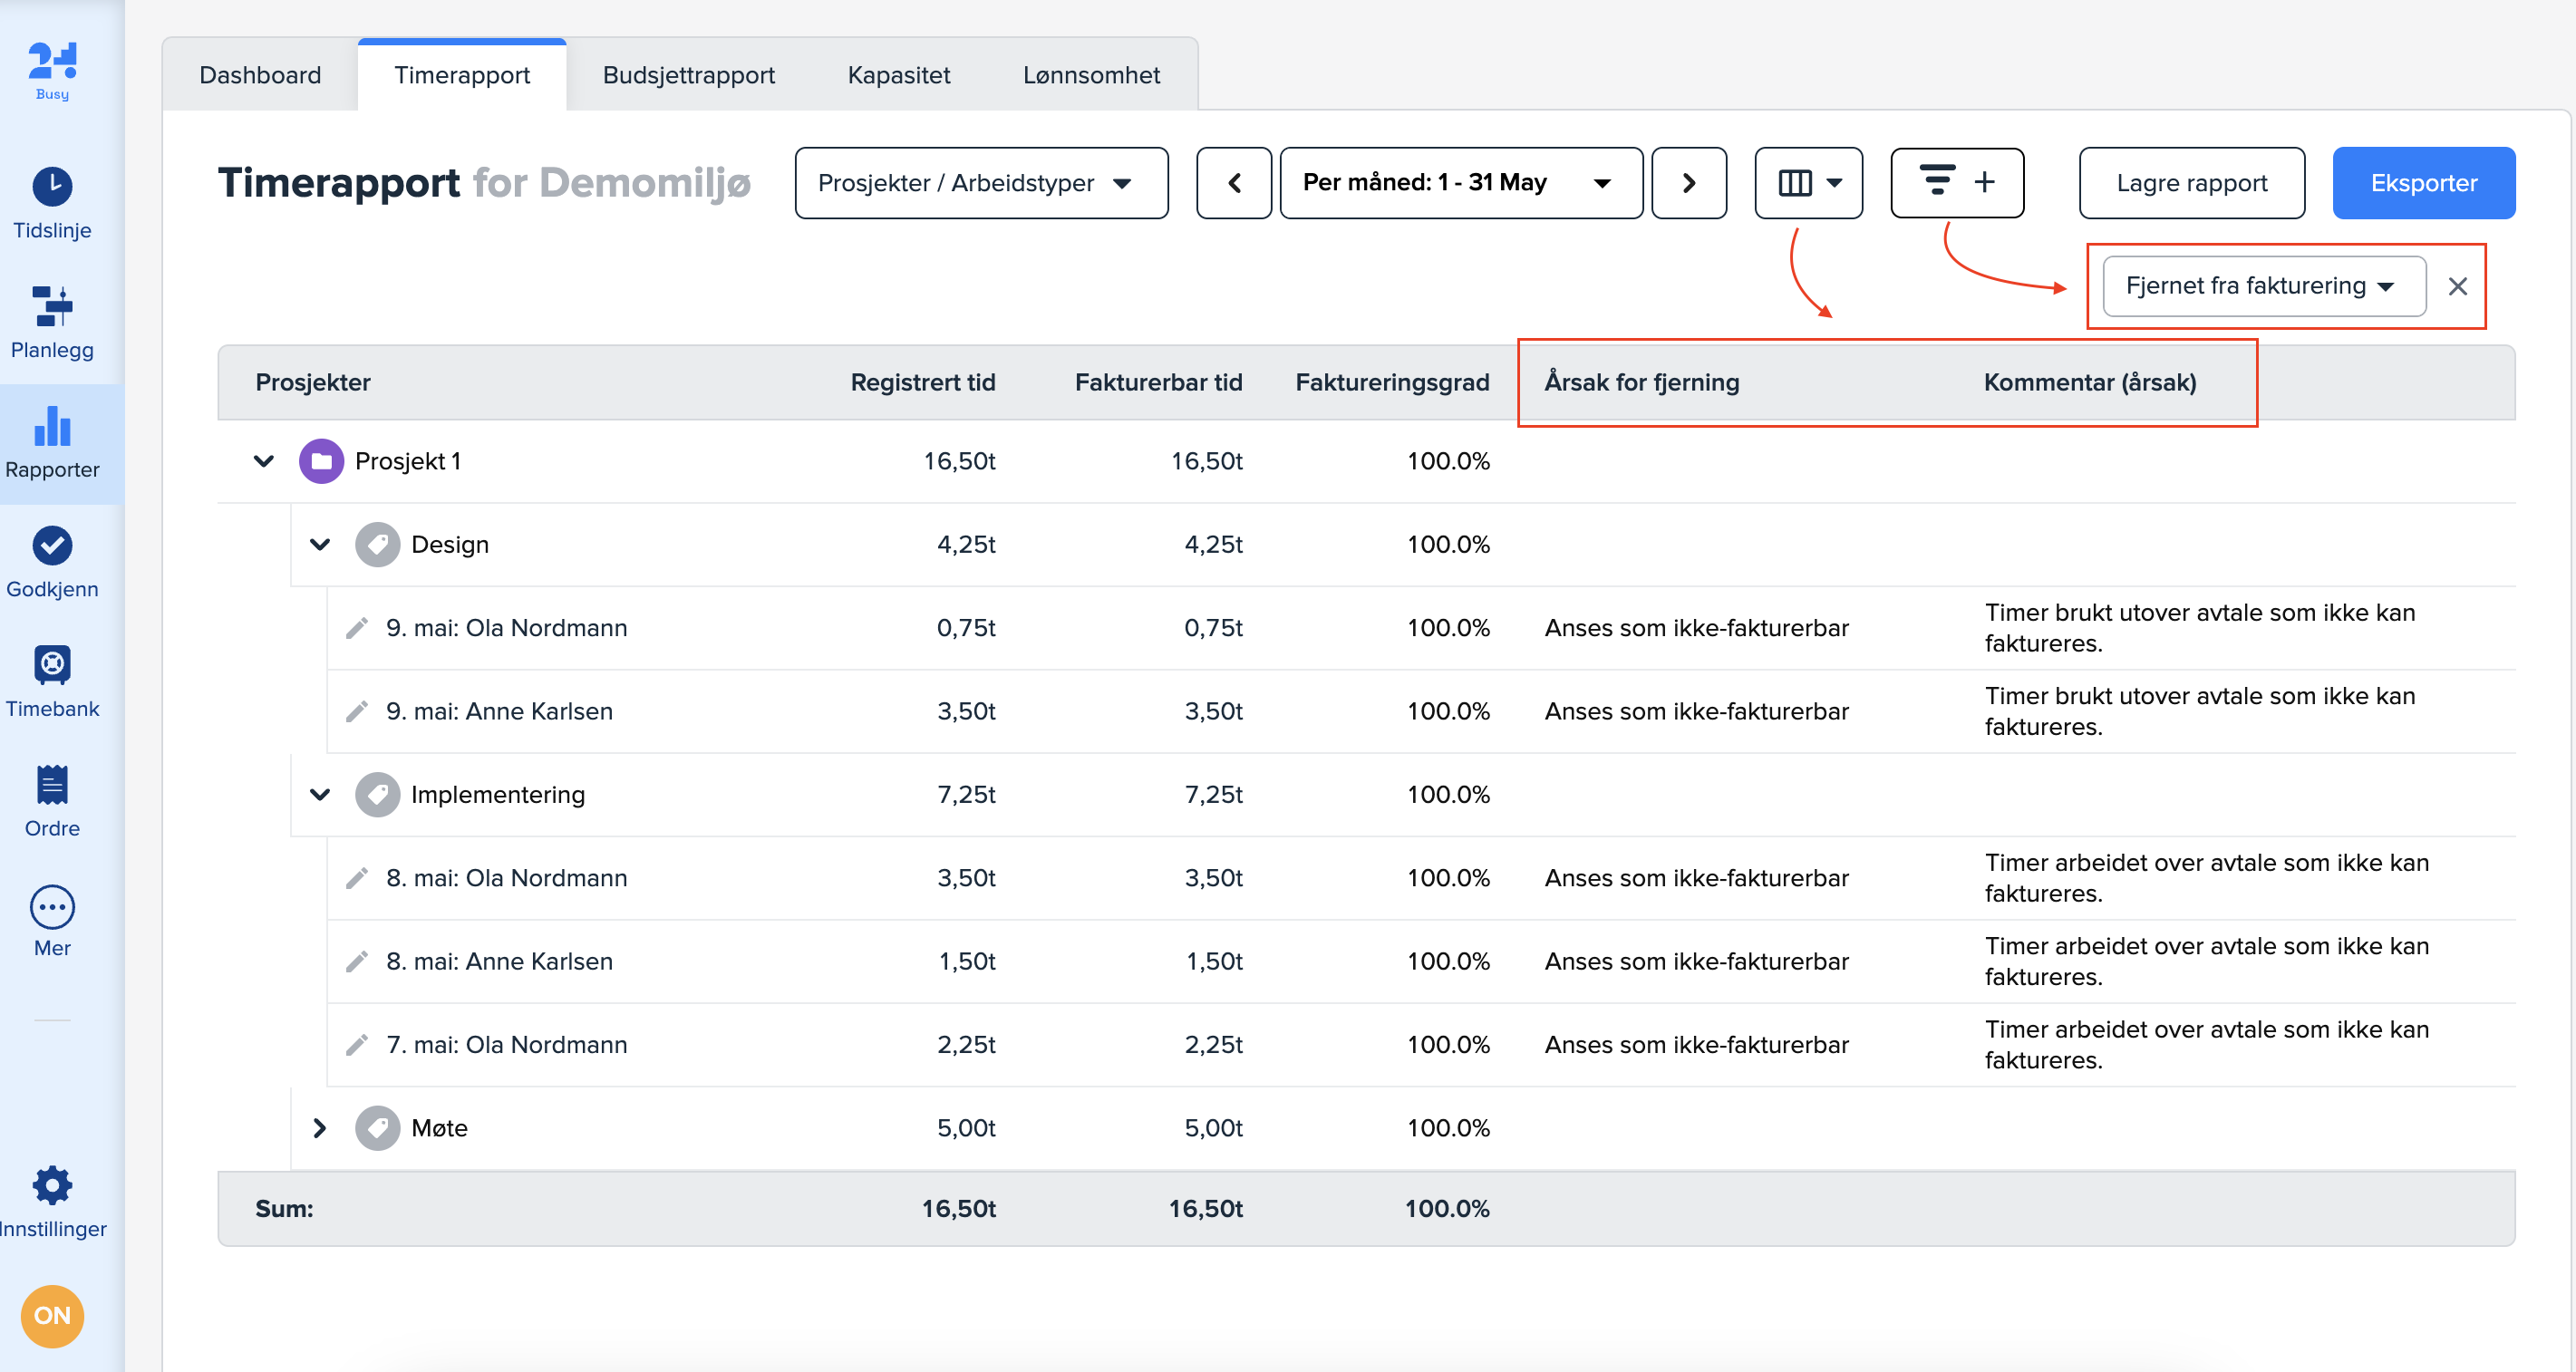Image resolution: width=2576 pixels, height=1372 pixels.
Task: Edit the 9. mai Ola Nordmann entry
Action: tap(357, 628)
